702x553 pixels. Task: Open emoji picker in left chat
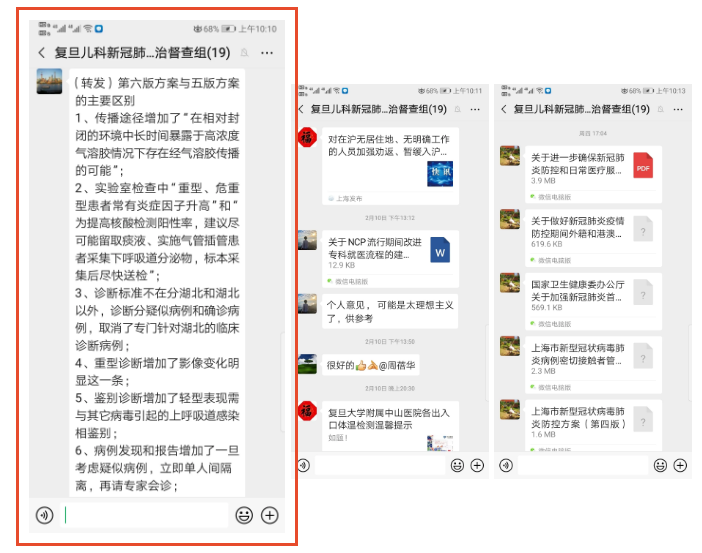point(244,515)
